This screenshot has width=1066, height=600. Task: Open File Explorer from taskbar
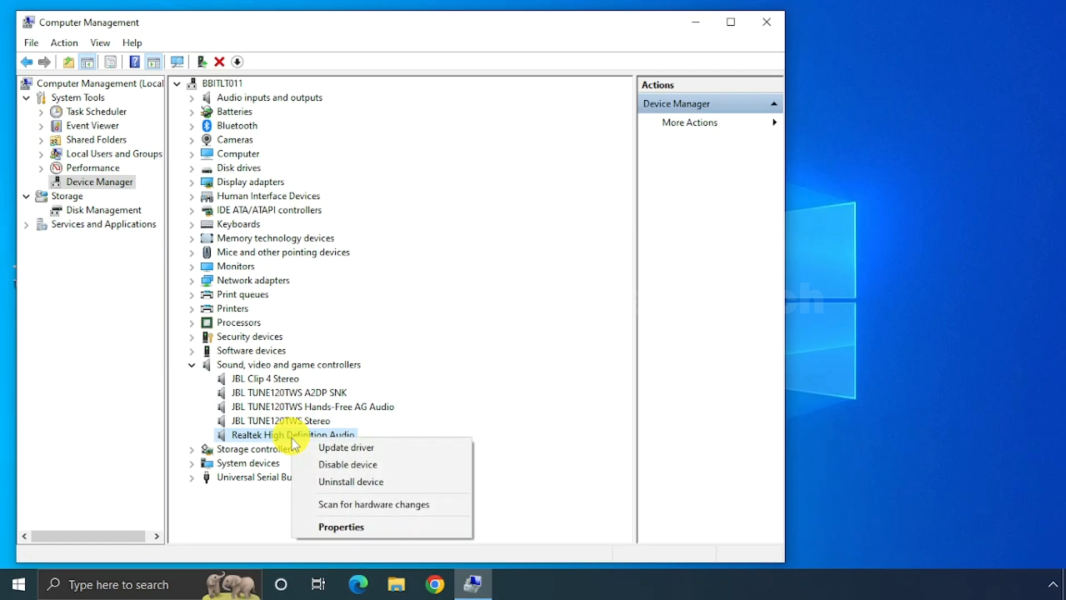click(396, 584)
